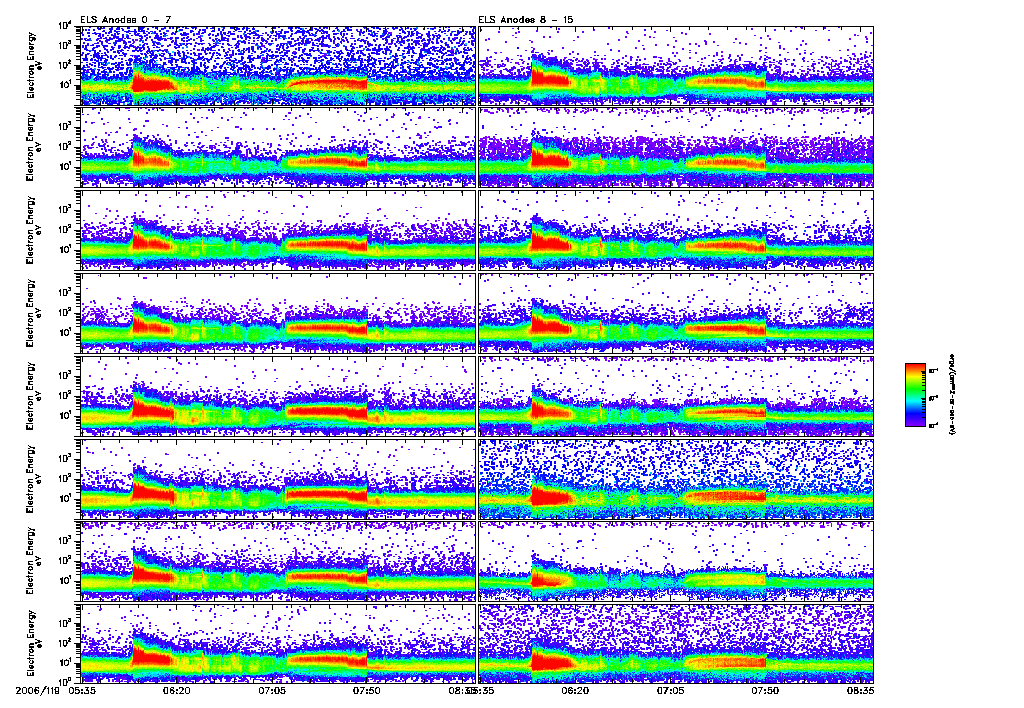Select the top spectrogram panel of Anodes 8 - 15
This screenshot has height=708, width=1024.
tap(676, 65)
